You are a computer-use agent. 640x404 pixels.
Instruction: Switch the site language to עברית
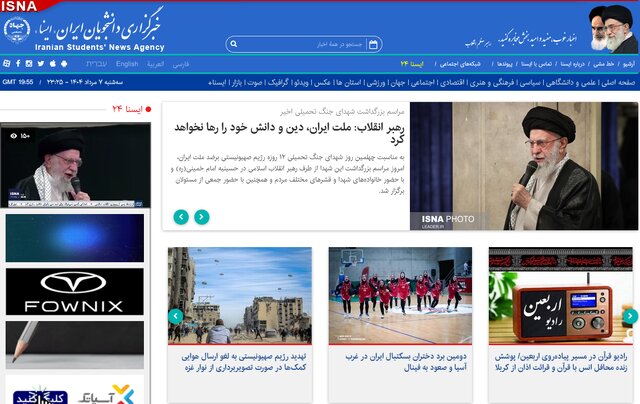(96, 64)
